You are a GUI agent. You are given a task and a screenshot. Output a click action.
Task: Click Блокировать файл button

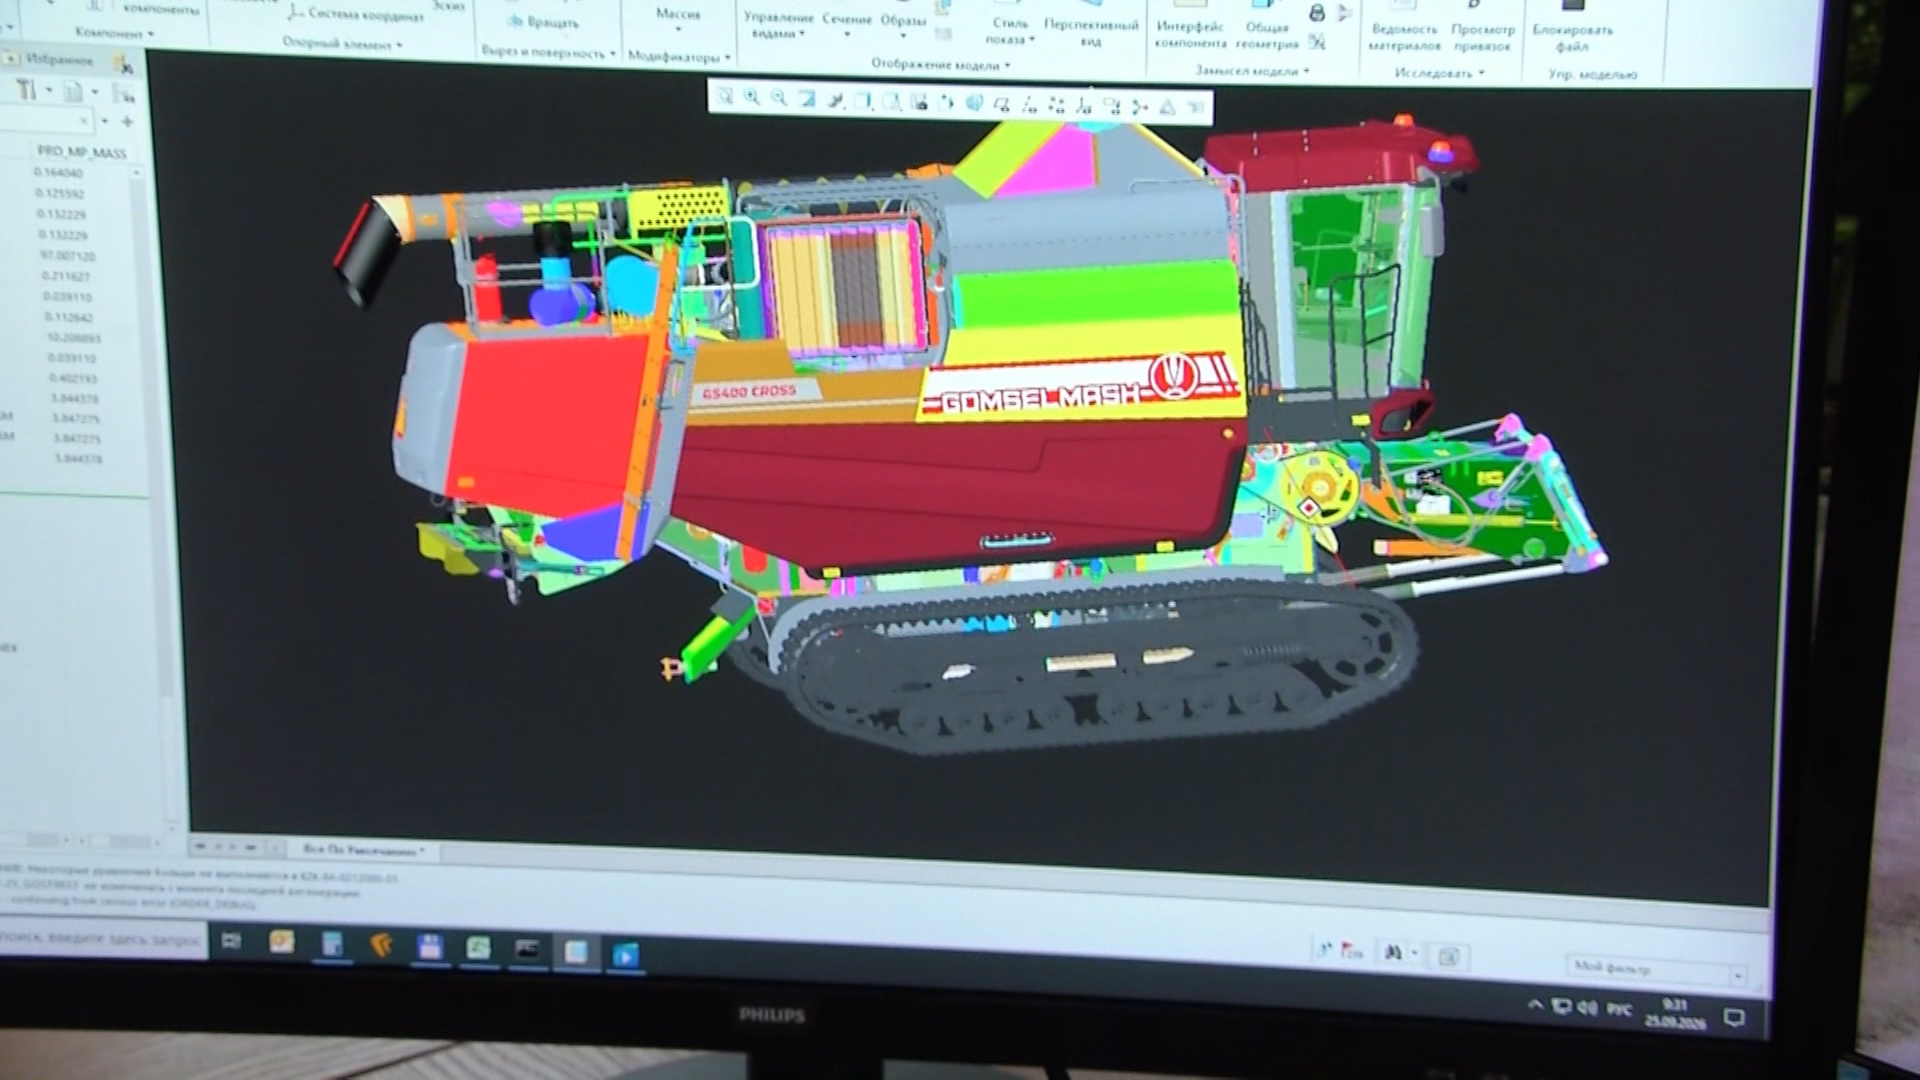[1573, 38]
